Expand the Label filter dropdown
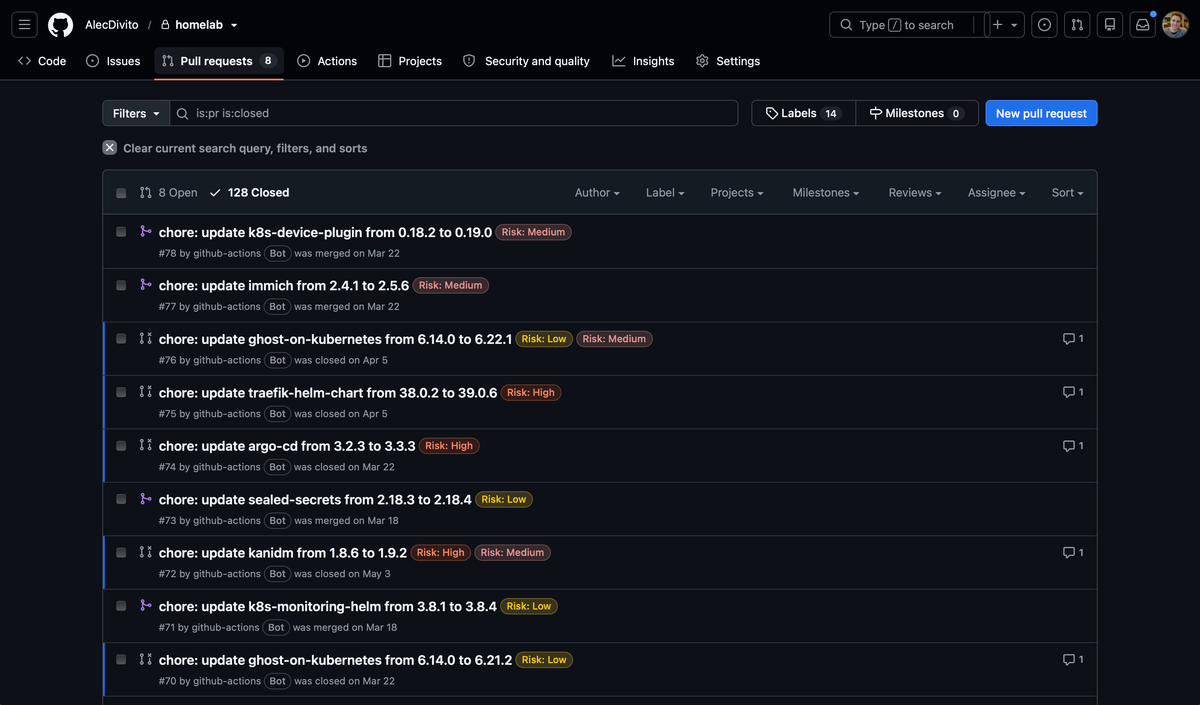This screenshot has width=1200, height=705. 665,193
